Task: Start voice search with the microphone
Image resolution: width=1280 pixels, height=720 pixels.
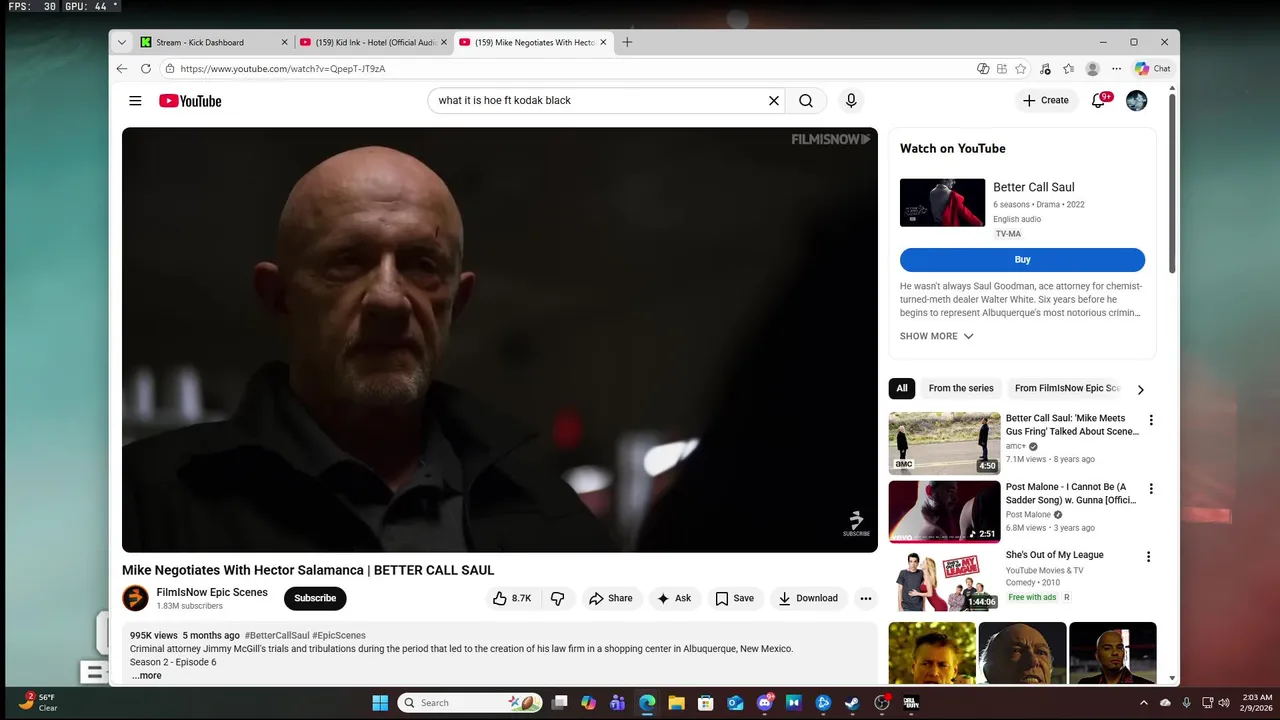Action: click(x=851, y=100)
